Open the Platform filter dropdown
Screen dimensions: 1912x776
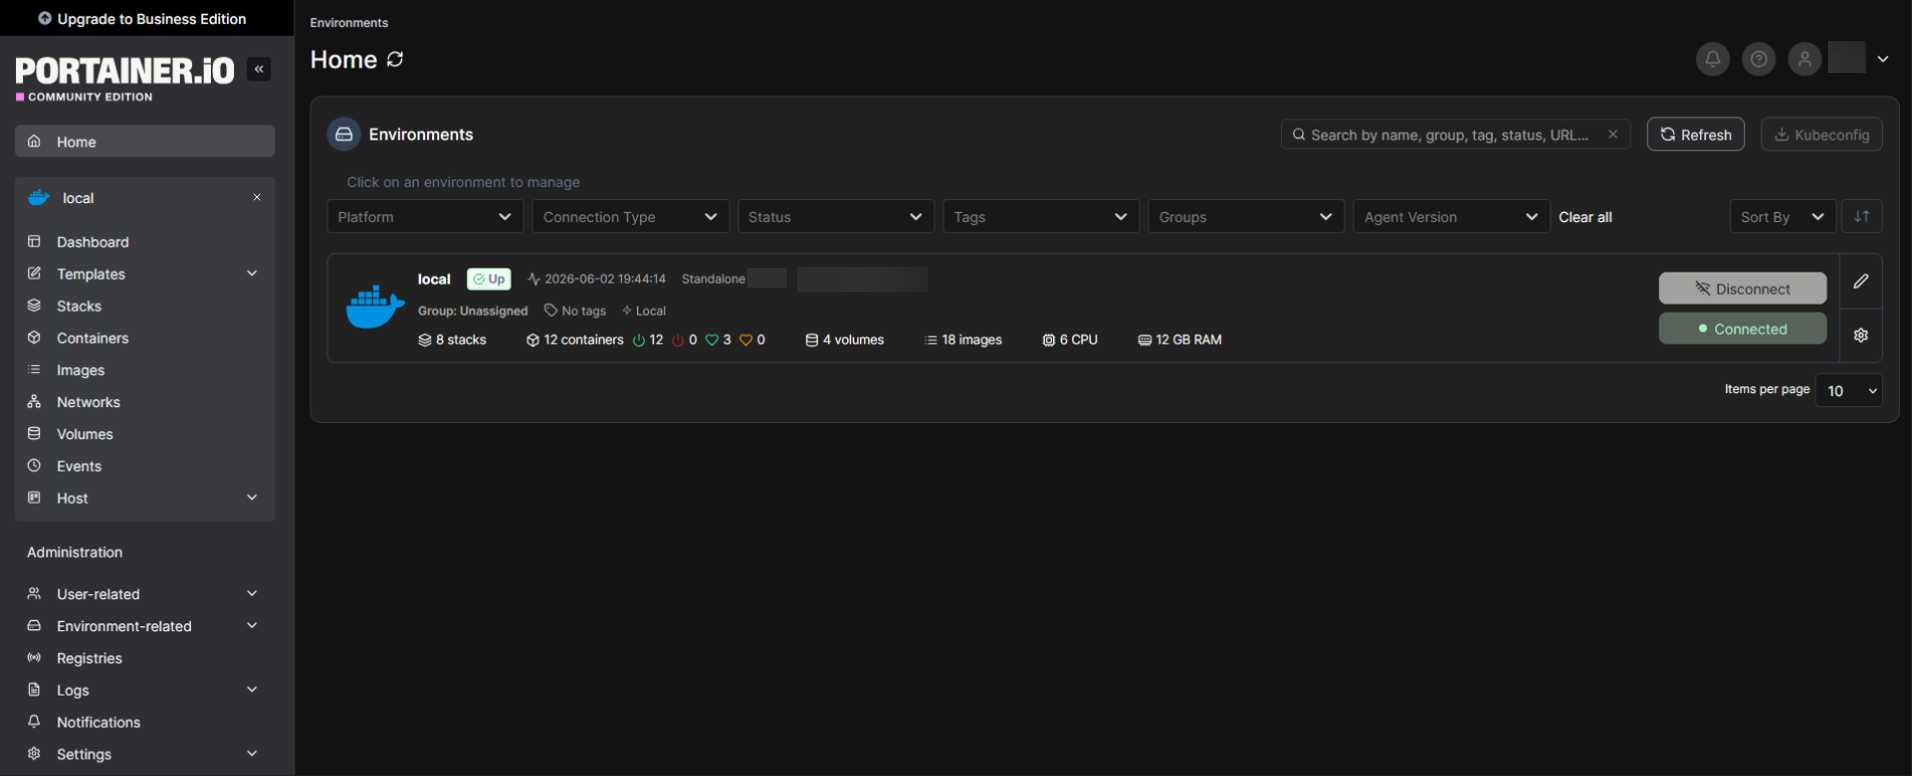click(425, 216)
